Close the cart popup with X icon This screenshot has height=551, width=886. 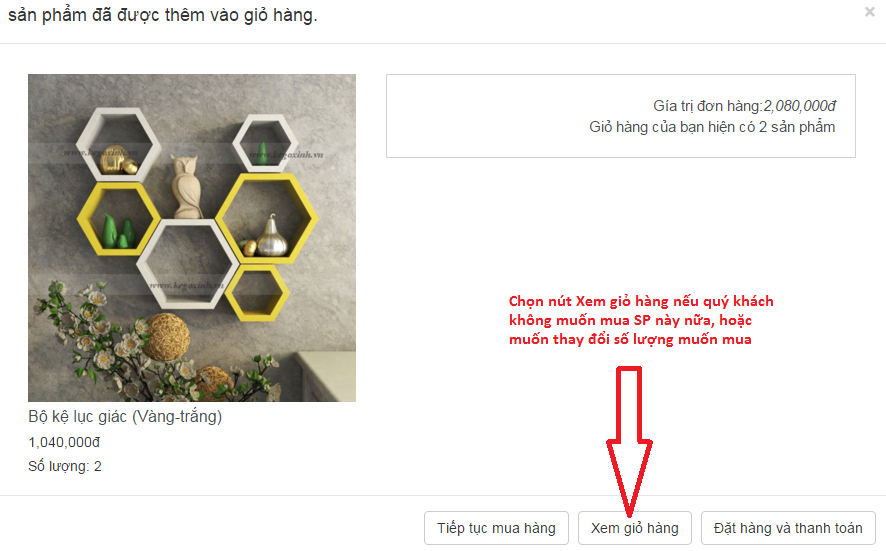[869, 12]
